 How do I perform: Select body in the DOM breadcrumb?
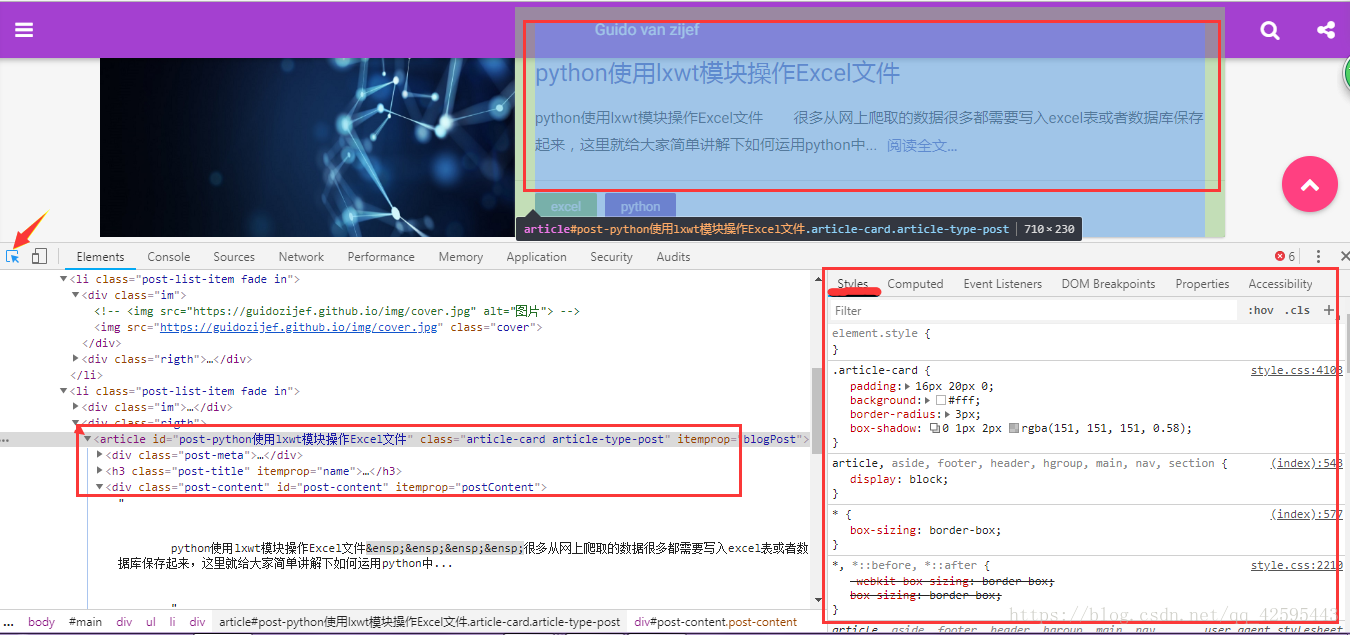point(42,622)
